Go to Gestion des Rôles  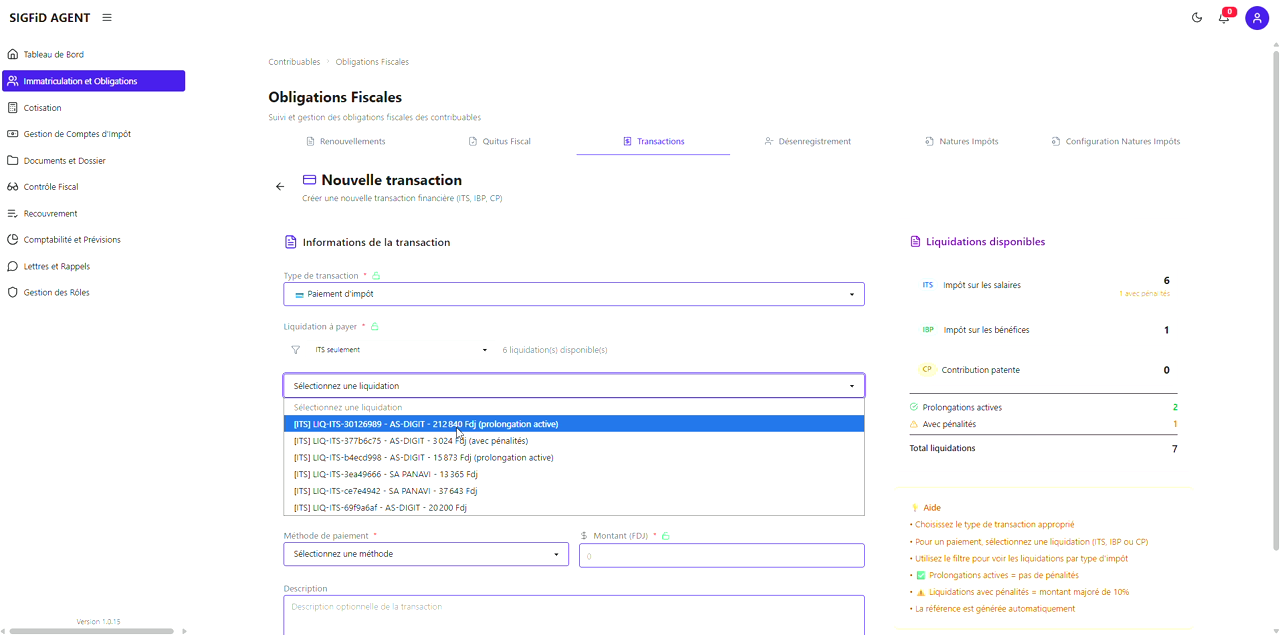(56, 293)
